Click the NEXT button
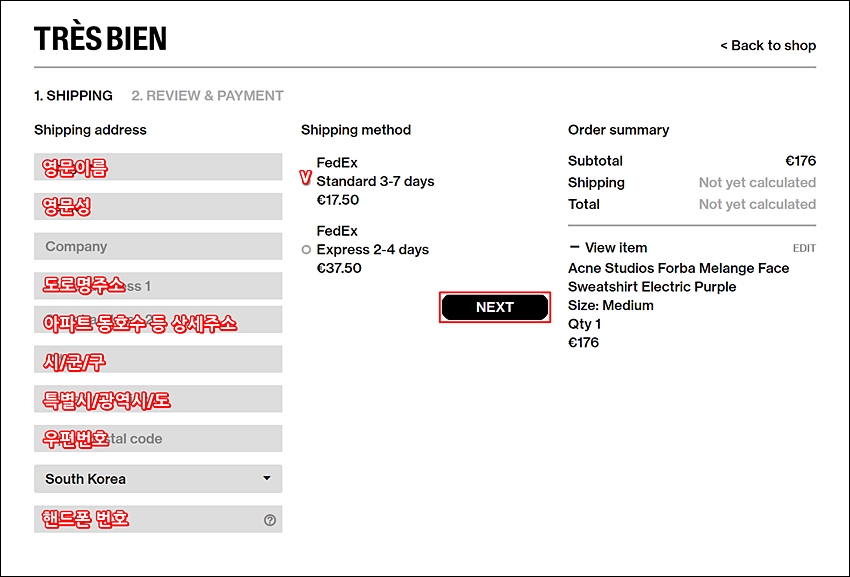This screenshot has height=577, width=850. tap(494, 307)
